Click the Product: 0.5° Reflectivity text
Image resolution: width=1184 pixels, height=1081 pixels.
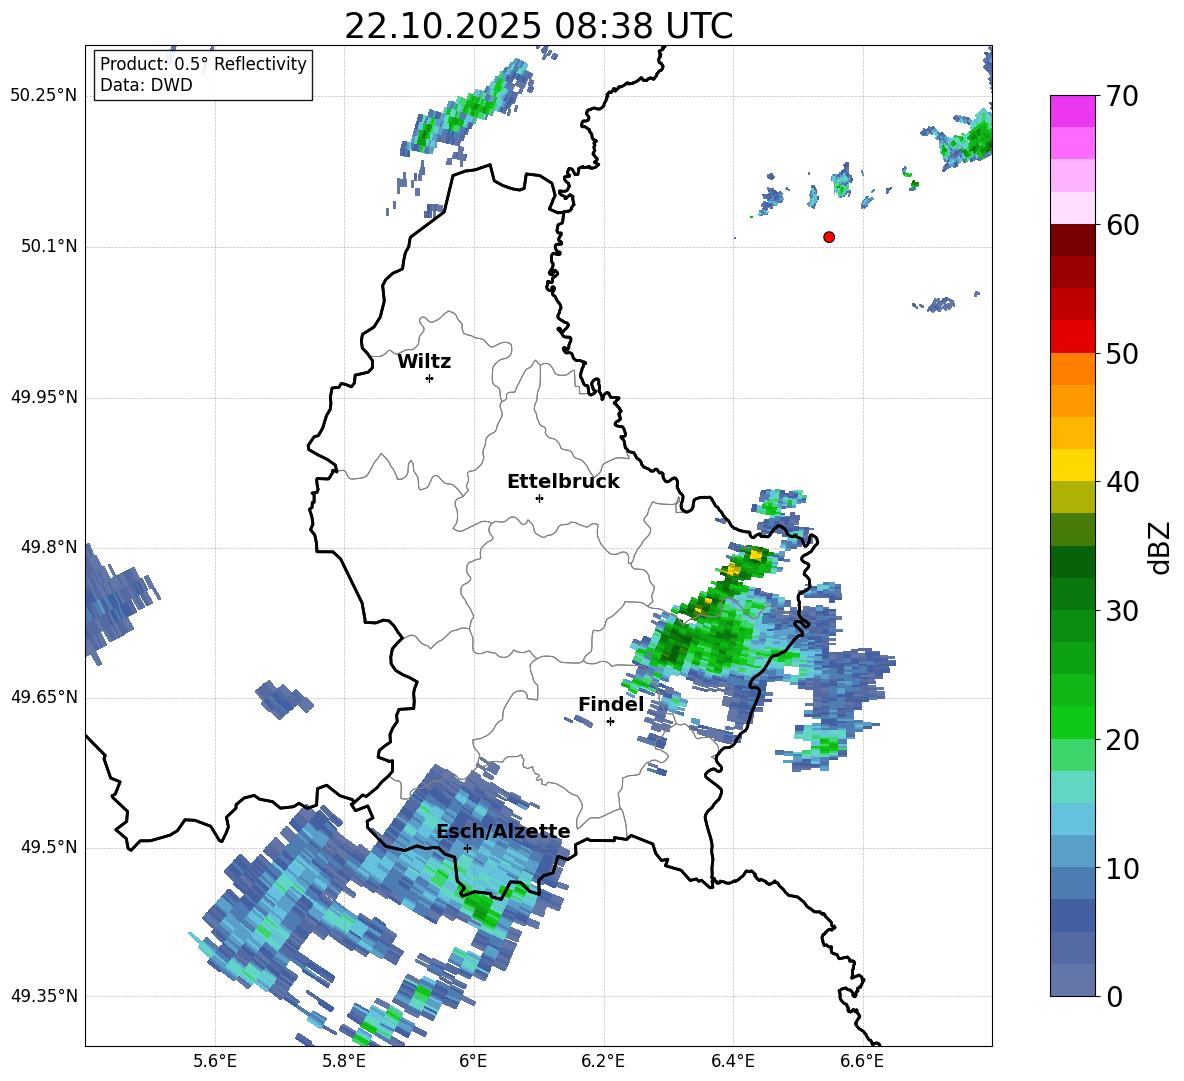(x=203, y=64)
